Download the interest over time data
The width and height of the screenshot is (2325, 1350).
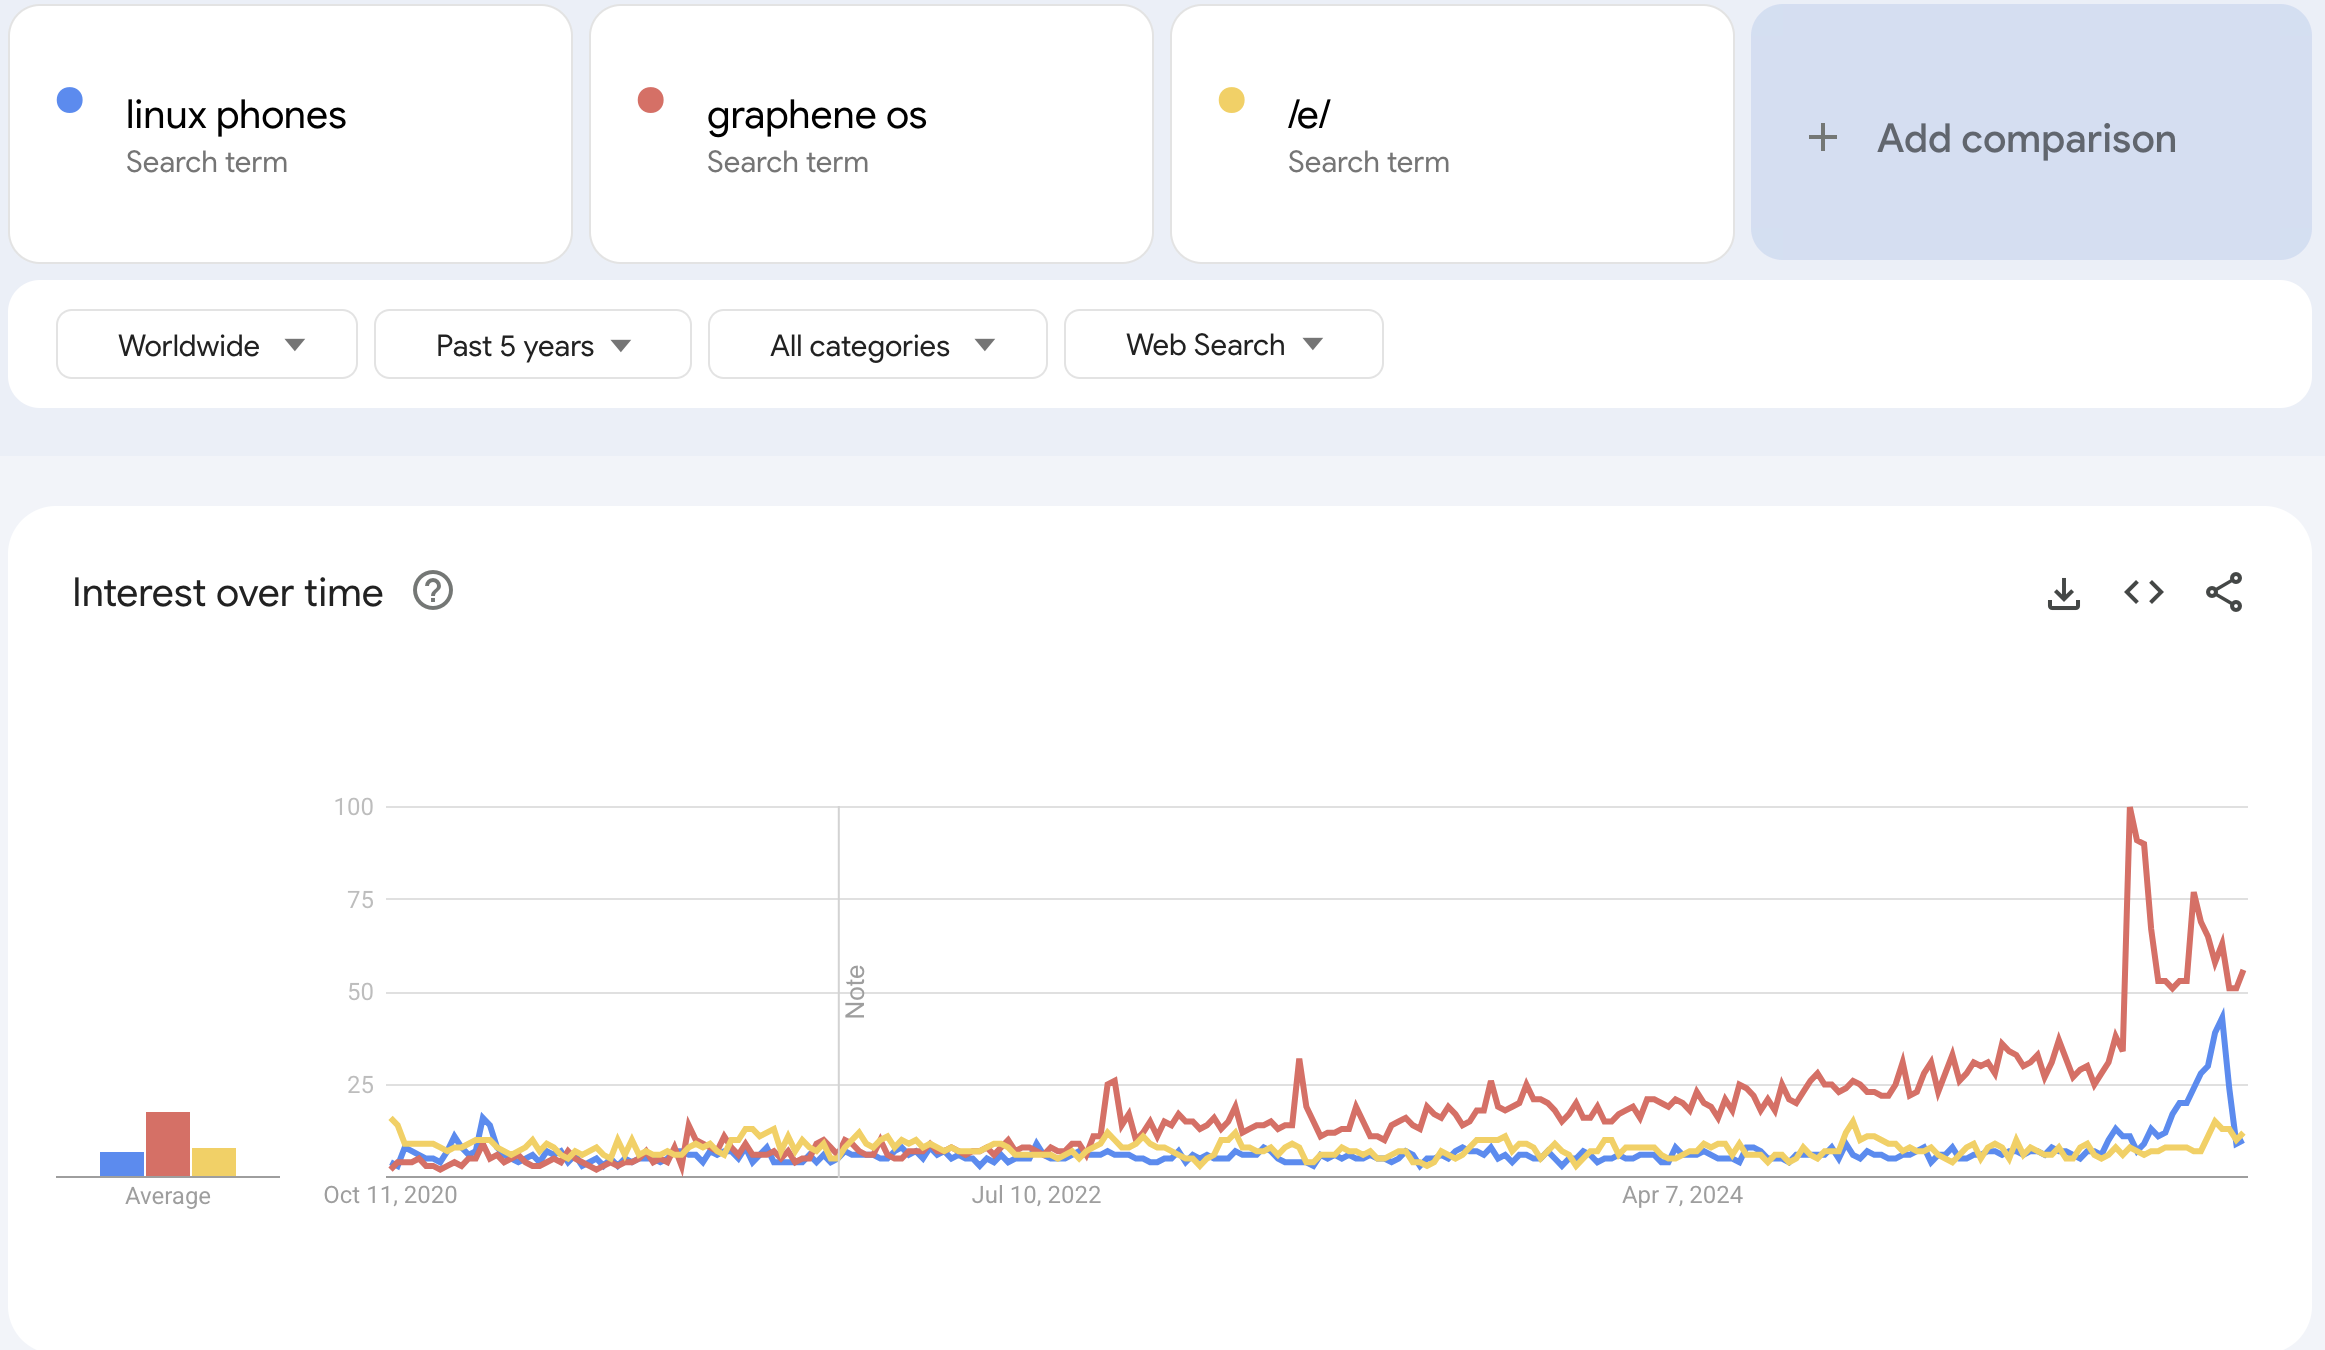click(x=2063, y=593)
